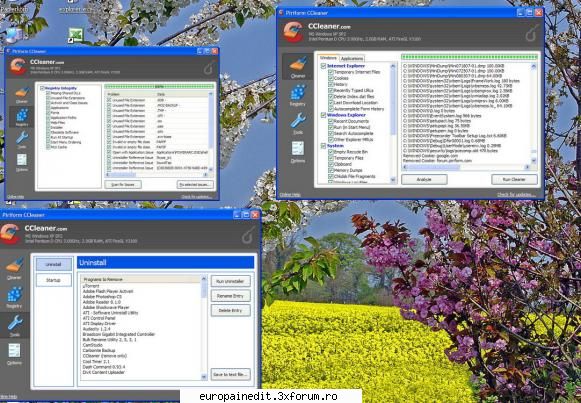Click registry scan 100% progress bar
This screenshot has height=403, width=581.
pyautogui.click(x=159, y=86)
